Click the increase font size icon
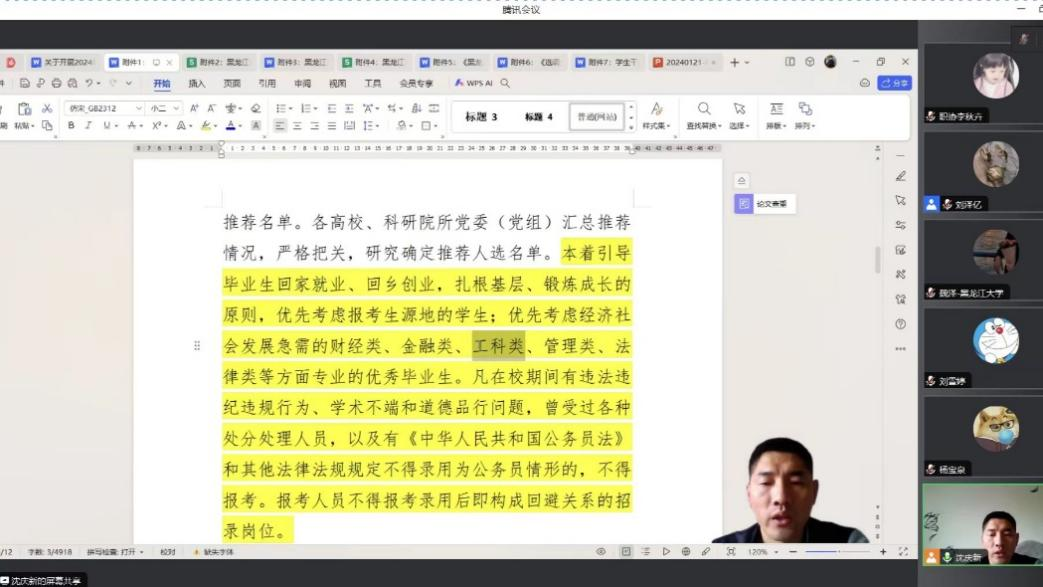 click(195, 108)
